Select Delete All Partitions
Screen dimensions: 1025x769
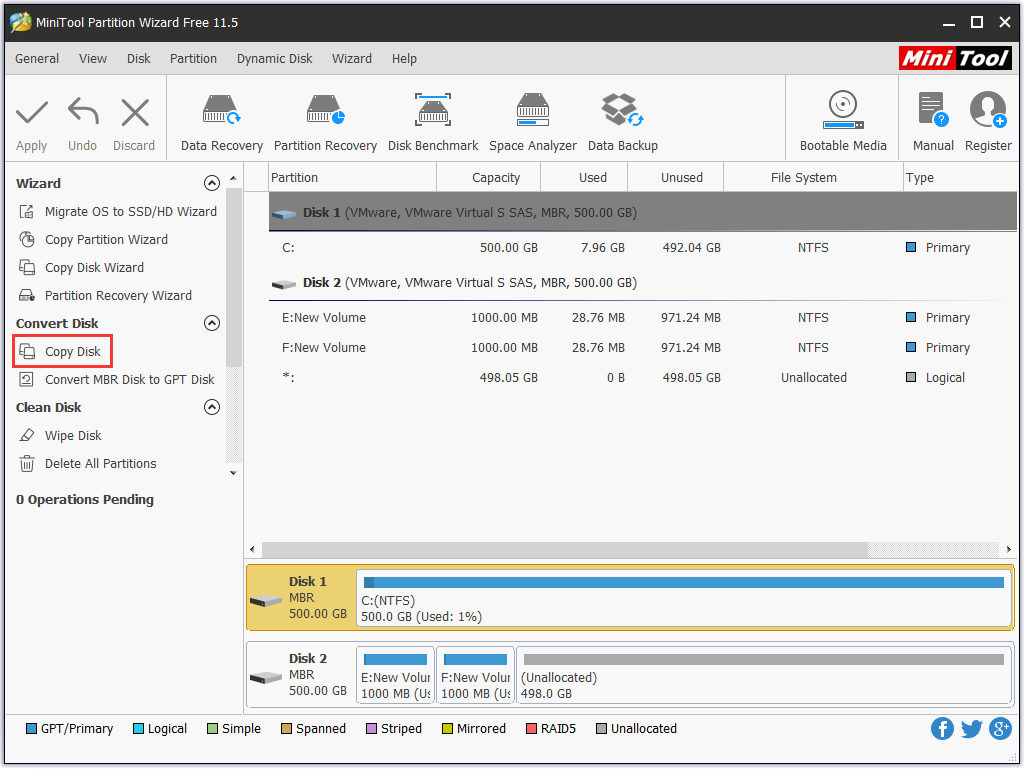pos(101,463)
